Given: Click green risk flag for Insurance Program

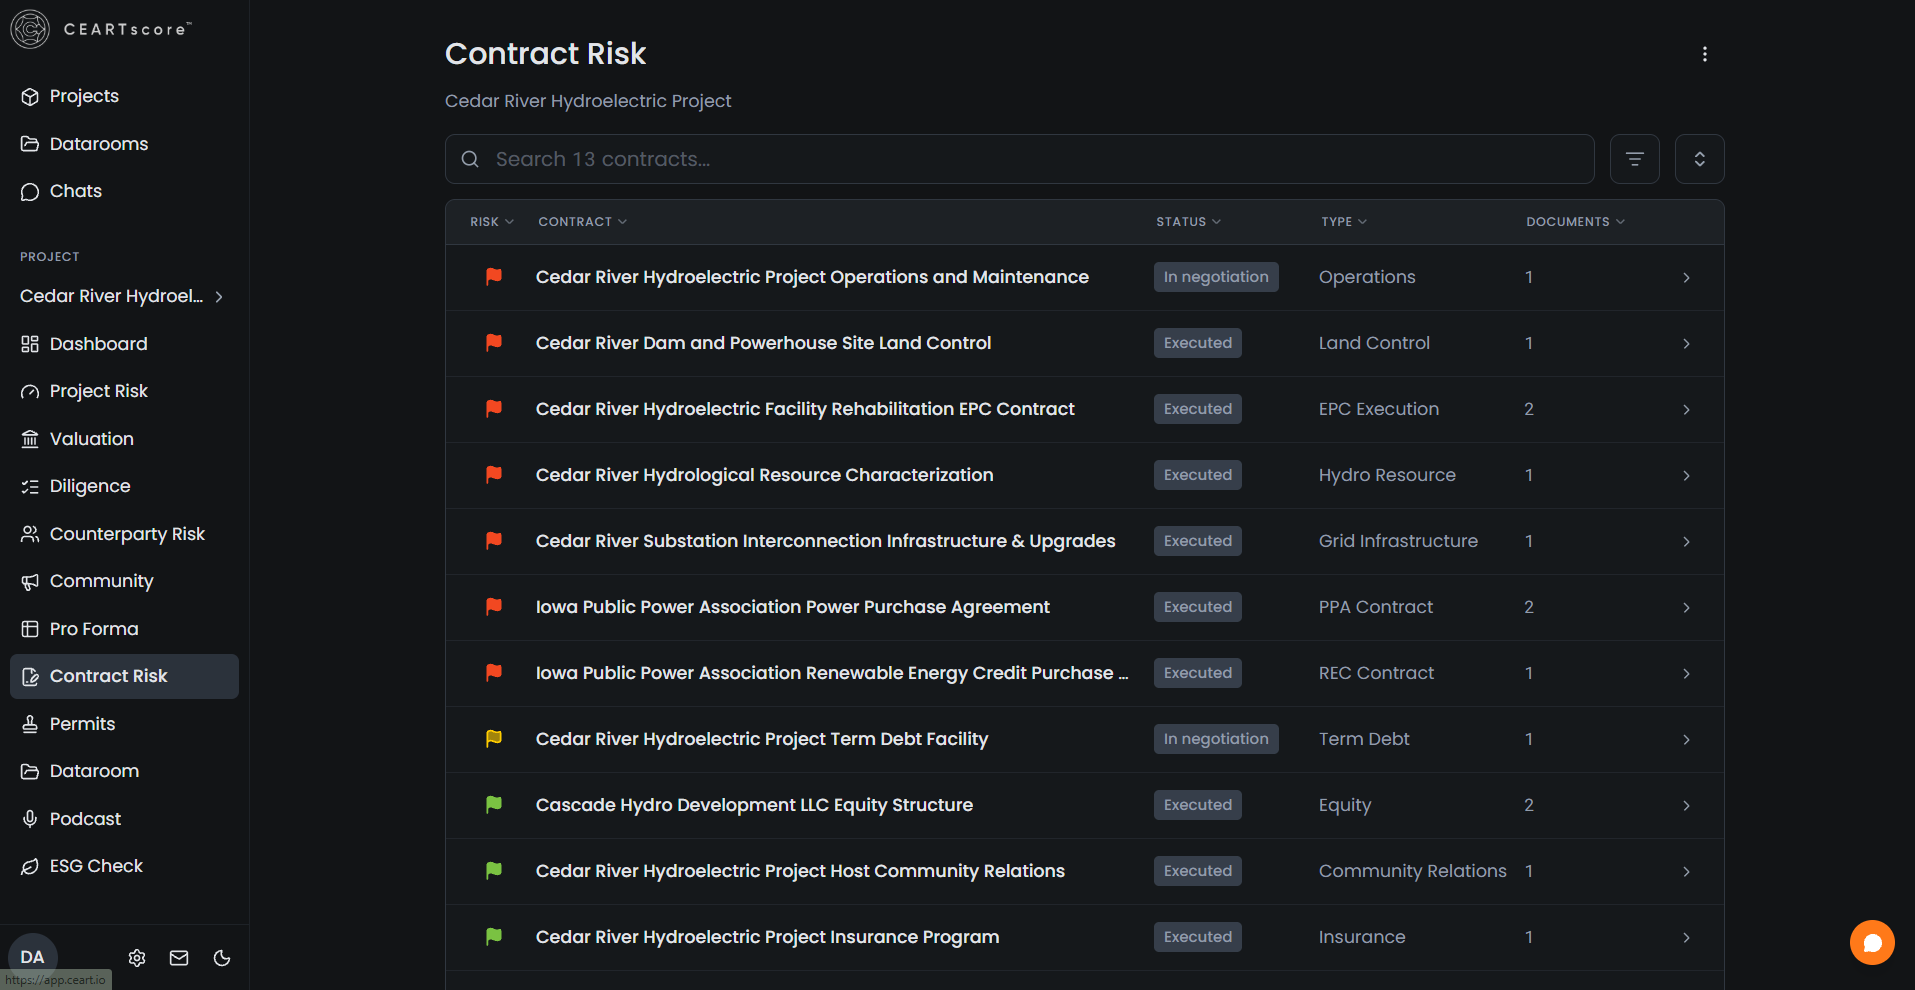Looking at the screenshot, I should point(494,937).
